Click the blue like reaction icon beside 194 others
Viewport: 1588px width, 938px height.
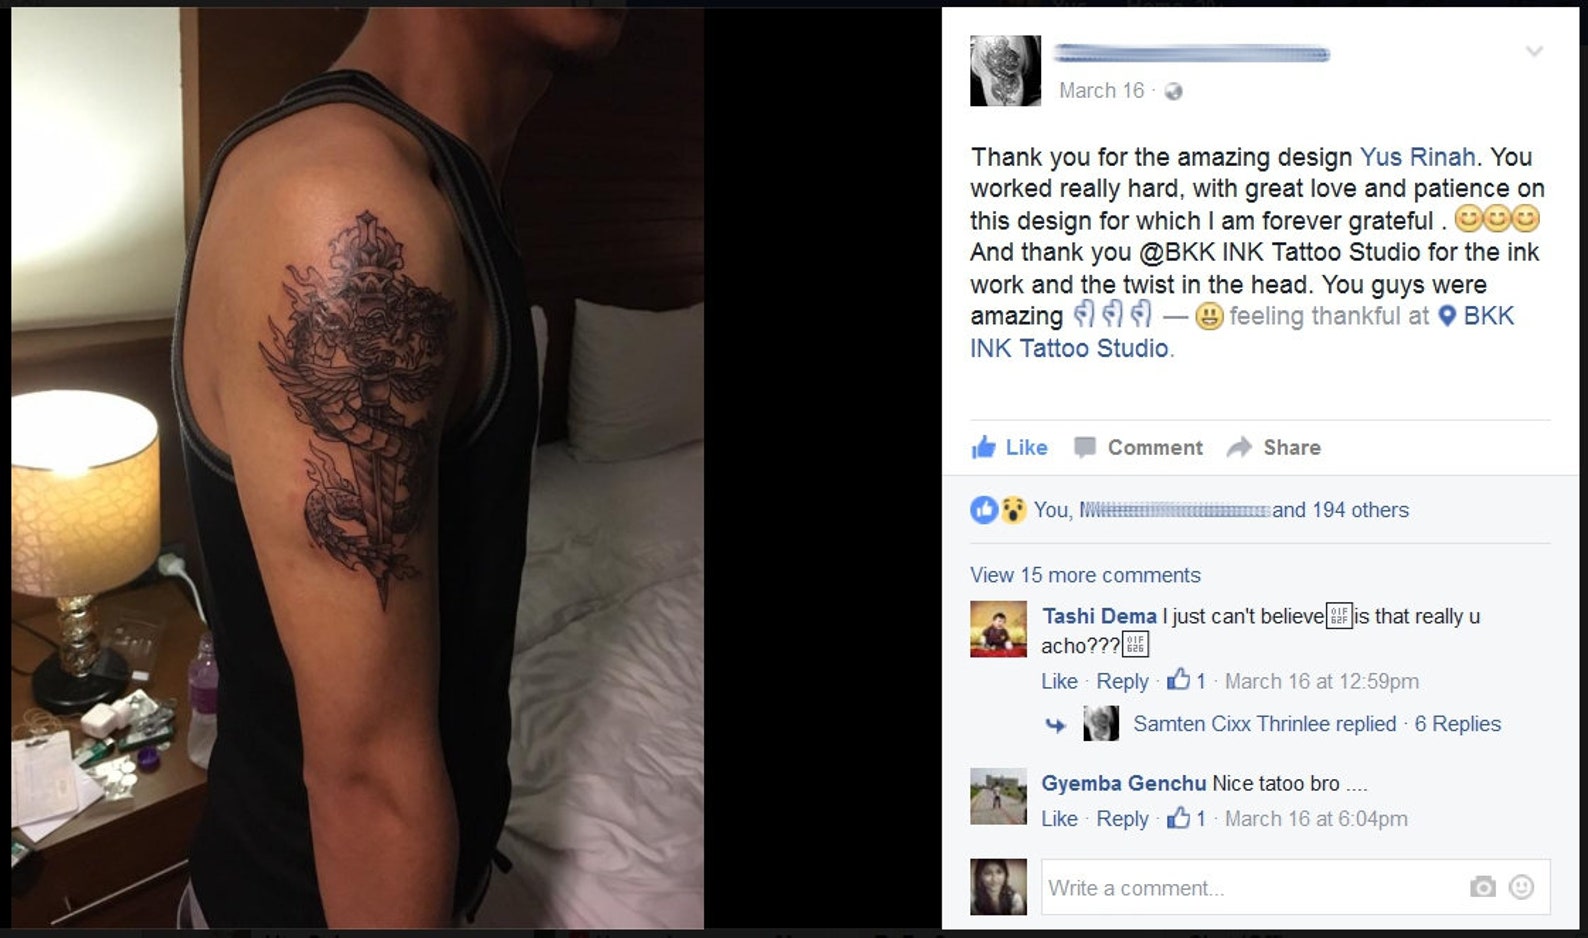pos(984,510)
